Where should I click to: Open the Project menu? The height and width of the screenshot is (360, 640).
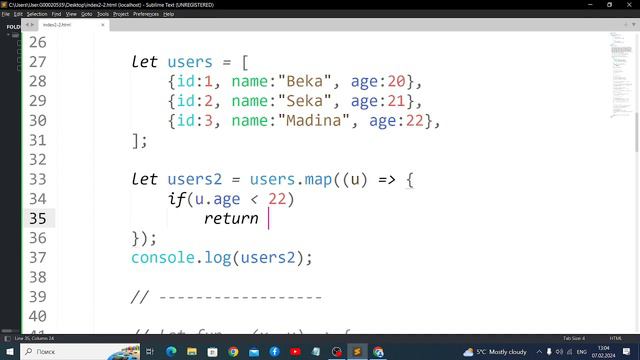121,14
